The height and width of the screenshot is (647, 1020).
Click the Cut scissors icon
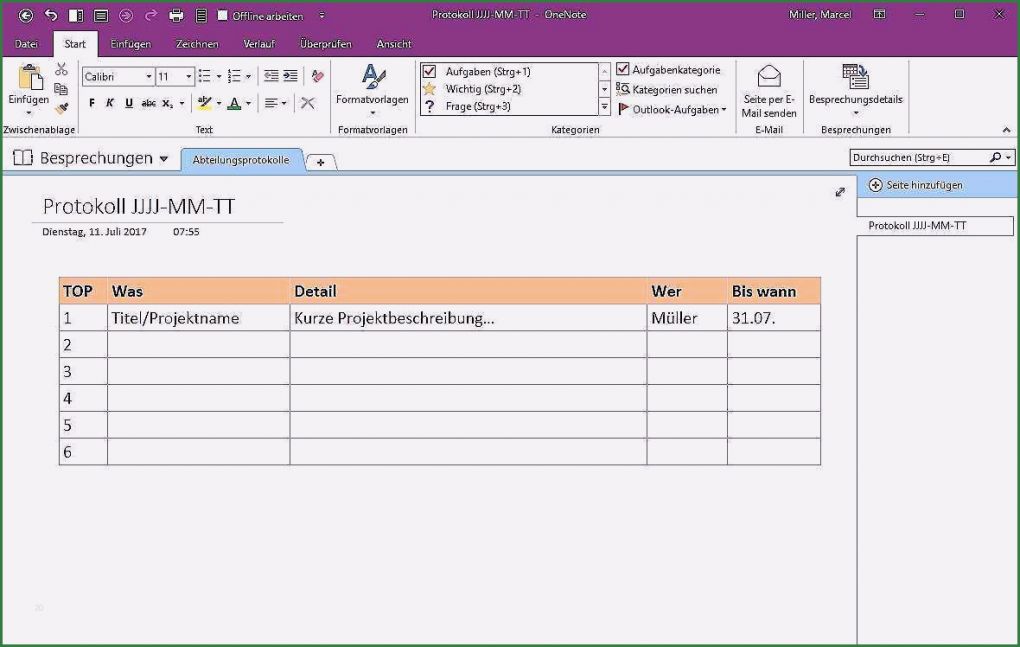click(x=61, y=69)
